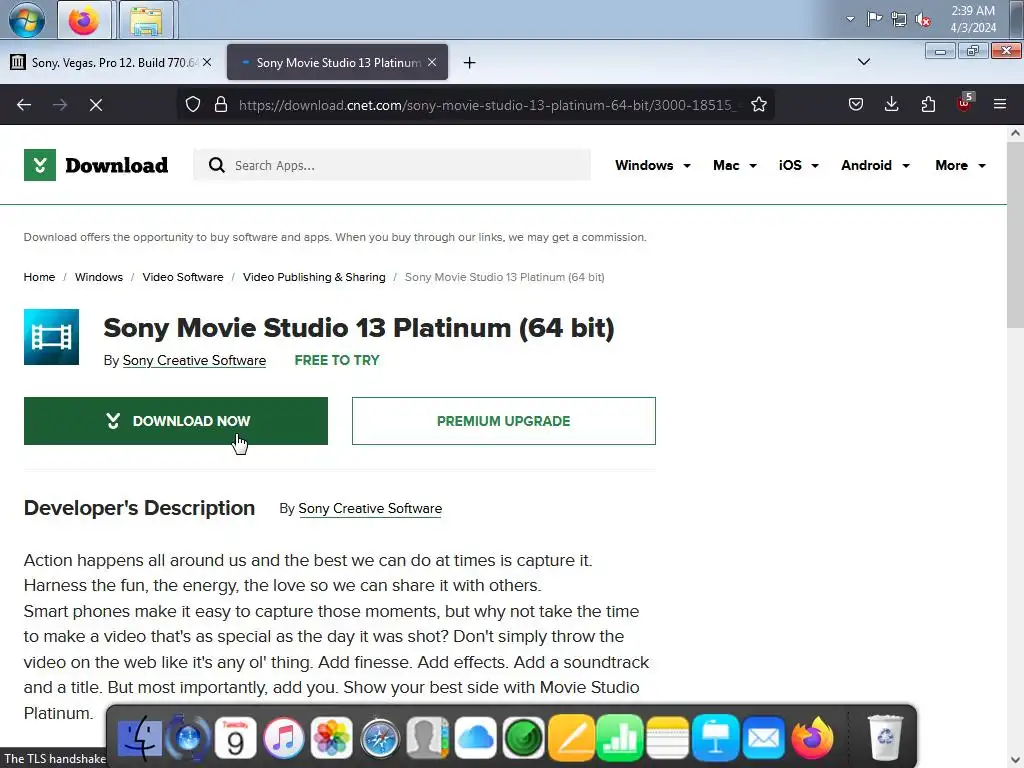Viewport: 1024px width, 768px height.
Task: Click the search magnifier icon
Action: coord(216,165)
